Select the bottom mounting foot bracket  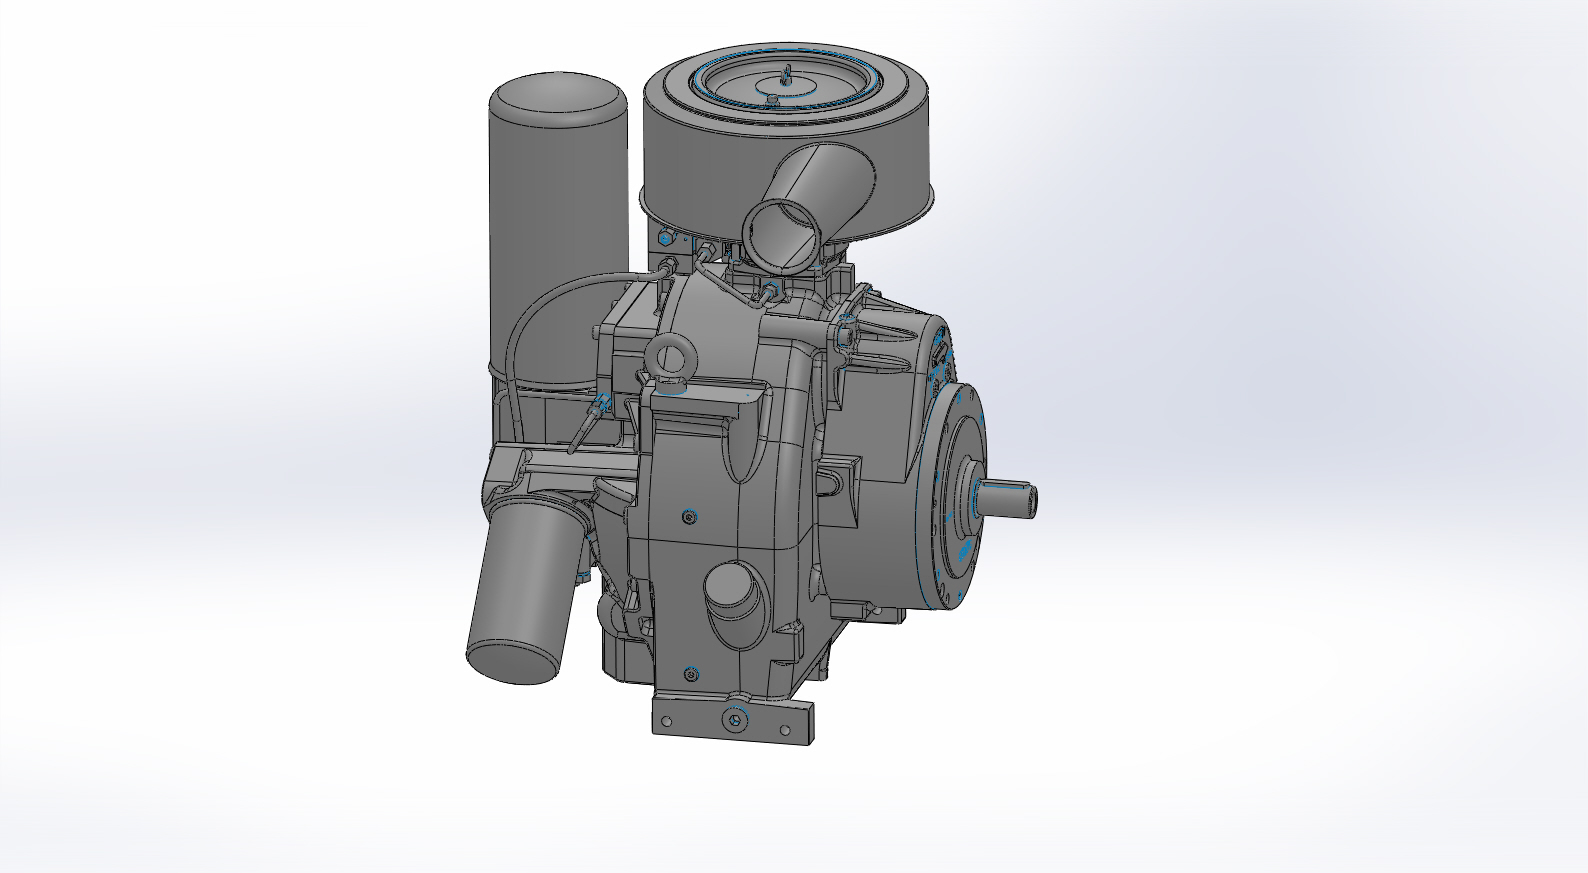pyautogui.click(x=732, y=719)
